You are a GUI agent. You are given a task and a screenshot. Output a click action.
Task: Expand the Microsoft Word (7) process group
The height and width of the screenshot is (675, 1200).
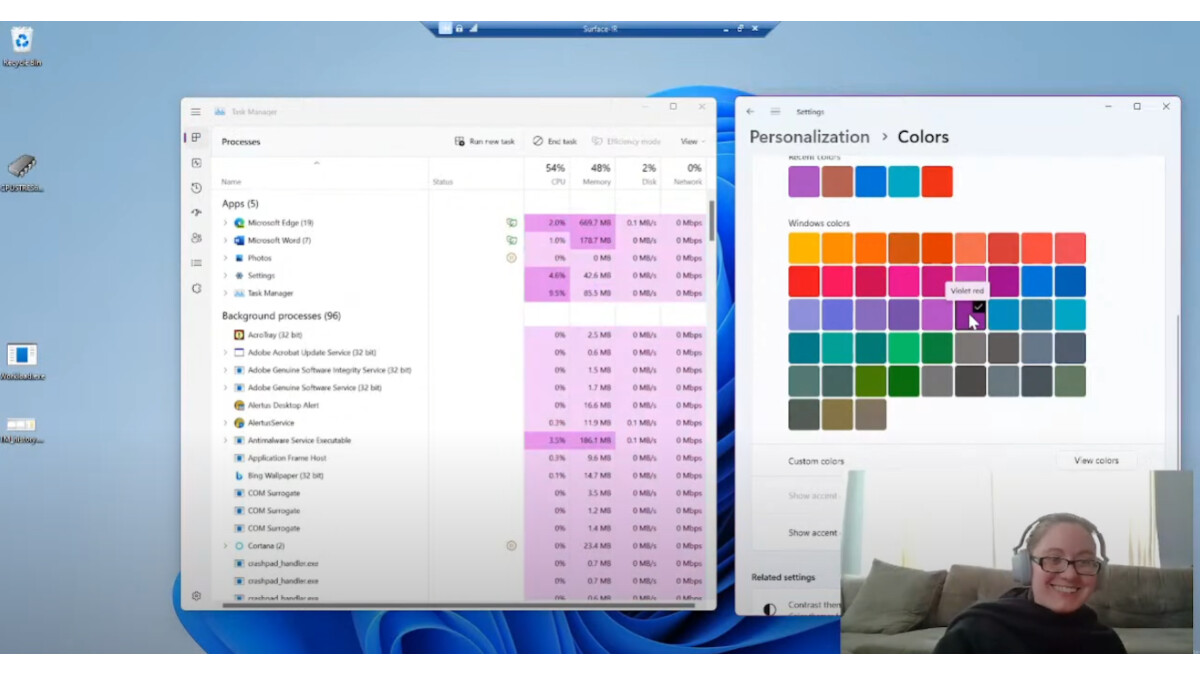point(225,240)
